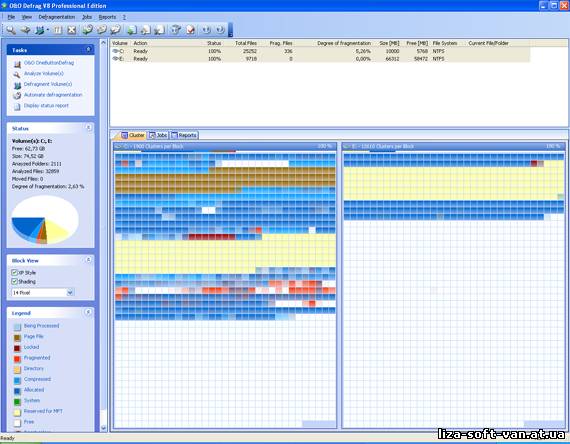Toggle the XP Style checkbox
Image resolution: width=570 pixels, height=444 pixels.
[x=15, y=272]
